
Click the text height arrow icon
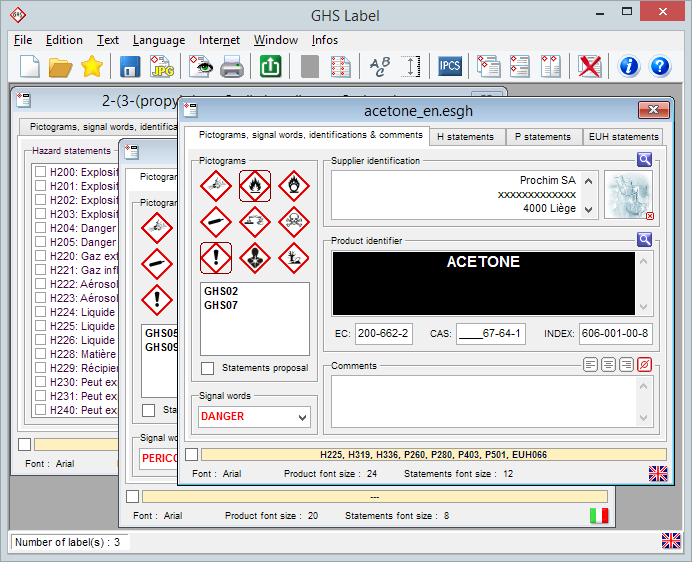click(x=411, y=67)
